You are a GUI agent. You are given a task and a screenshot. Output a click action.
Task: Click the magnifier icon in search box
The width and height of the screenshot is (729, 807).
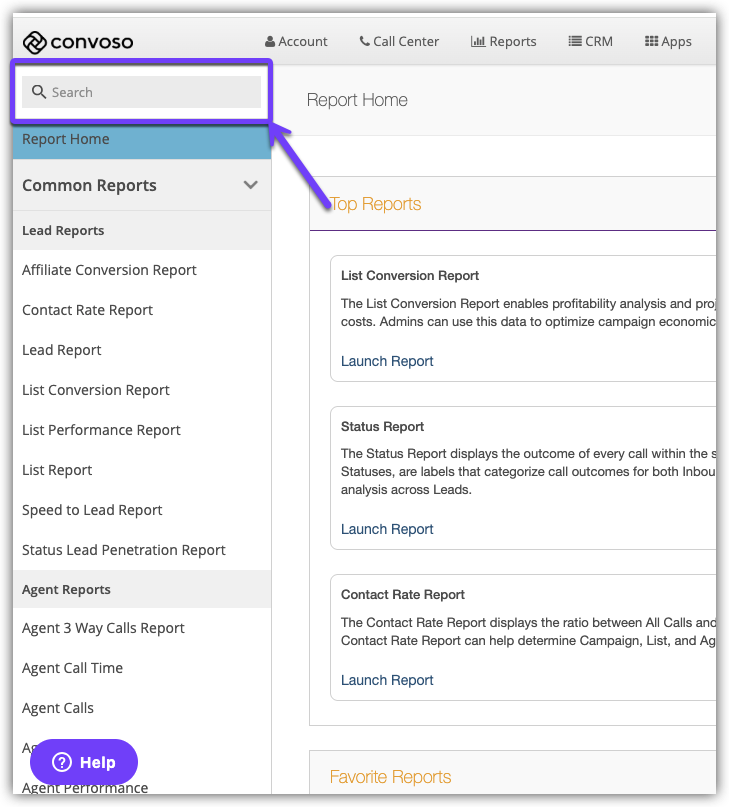click(x=39, y=92)
